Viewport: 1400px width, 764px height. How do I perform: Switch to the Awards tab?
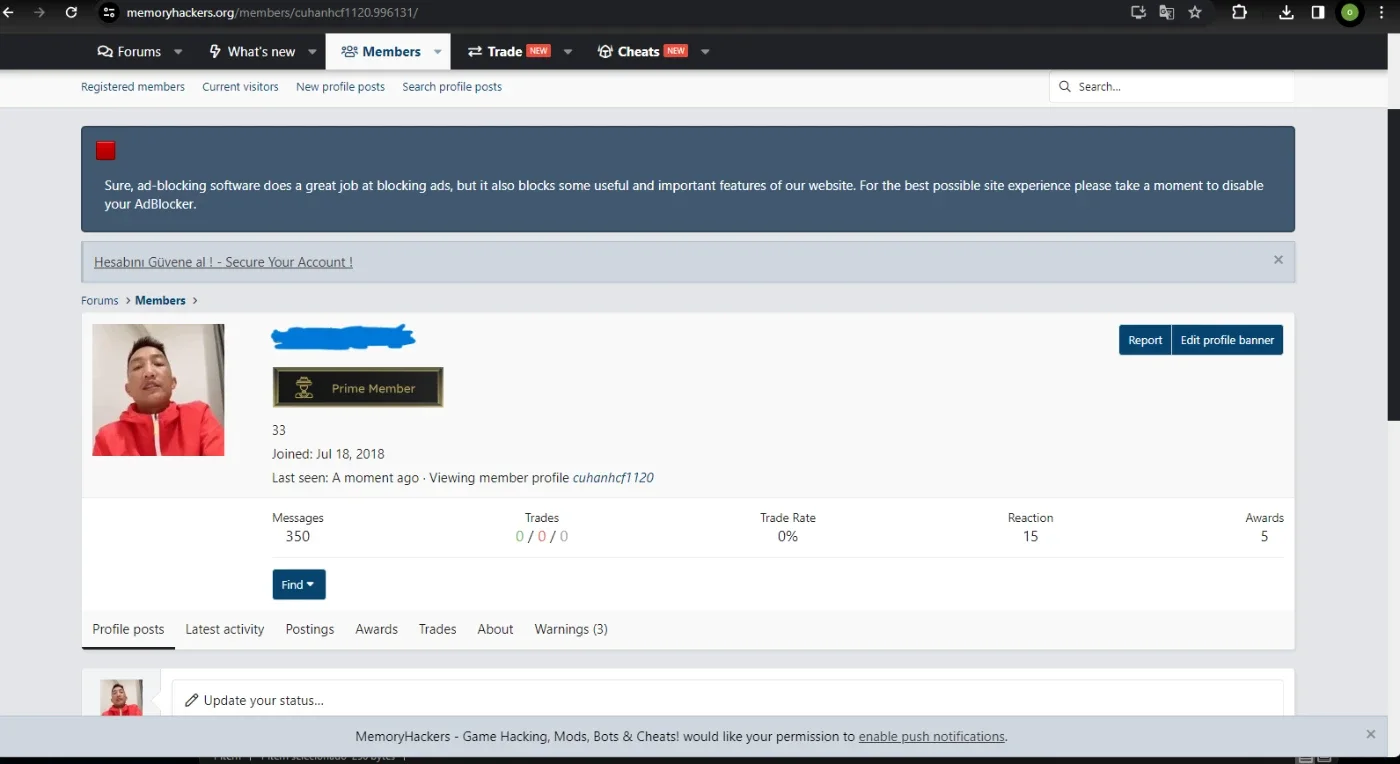click(377, 629)
